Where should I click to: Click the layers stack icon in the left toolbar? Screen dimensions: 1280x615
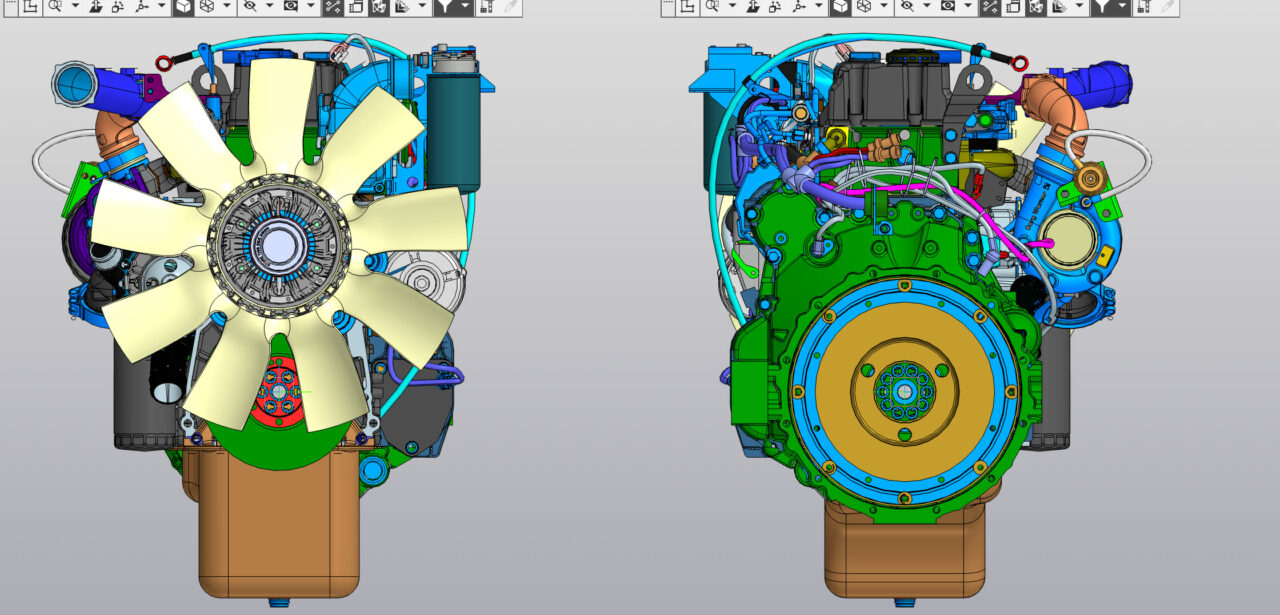401,6
